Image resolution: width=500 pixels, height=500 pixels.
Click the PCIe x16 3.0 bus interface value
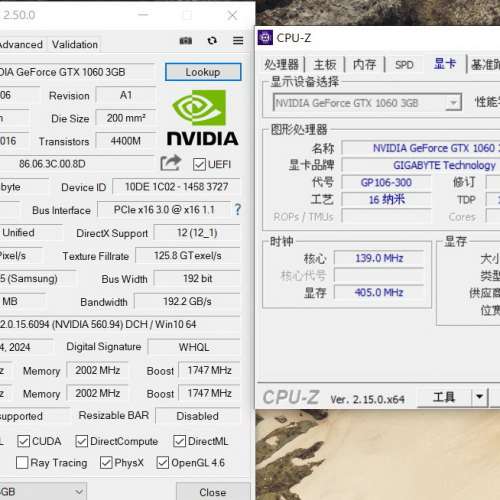pyautogui.click(x=164, y=210)
